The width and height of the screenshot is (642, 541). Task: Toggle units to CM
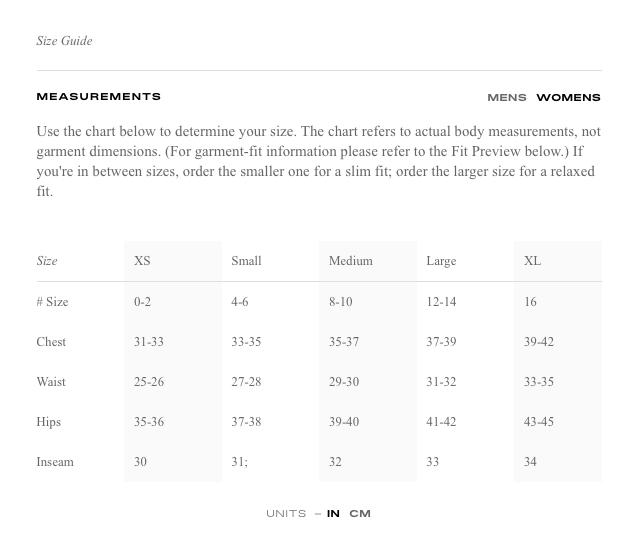(x=360, y=514)
